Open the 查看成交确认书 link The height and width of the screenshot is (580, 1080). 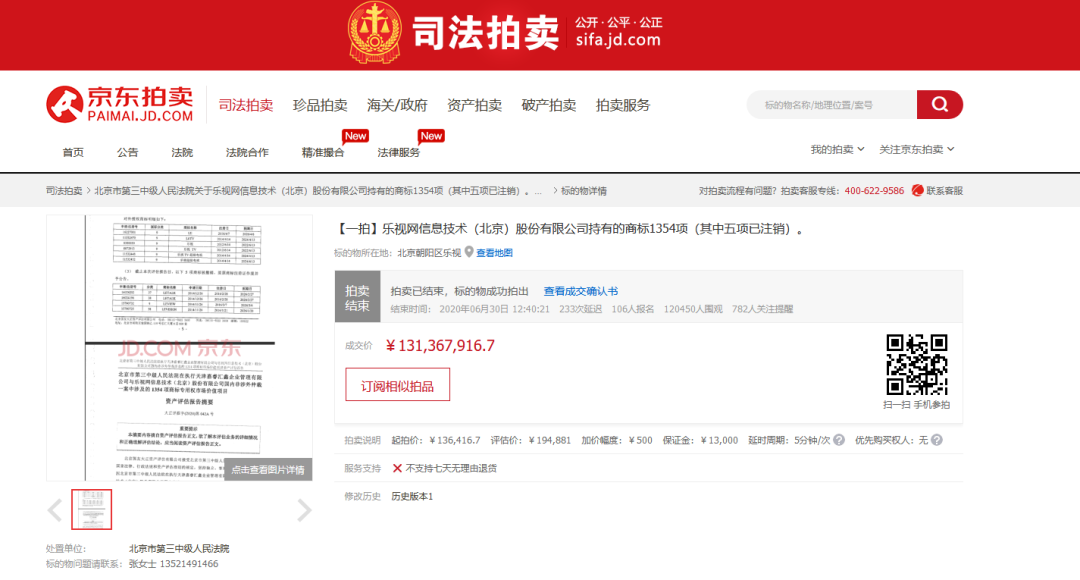[x=581, y=291]
